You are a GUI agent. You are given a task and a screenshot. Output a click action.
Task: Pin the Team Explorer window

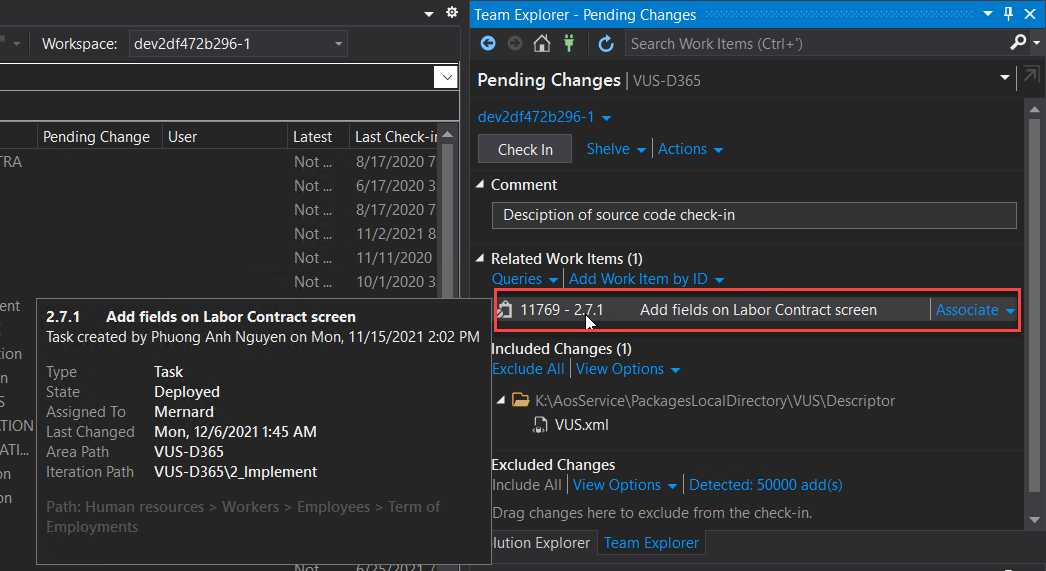1009,14
